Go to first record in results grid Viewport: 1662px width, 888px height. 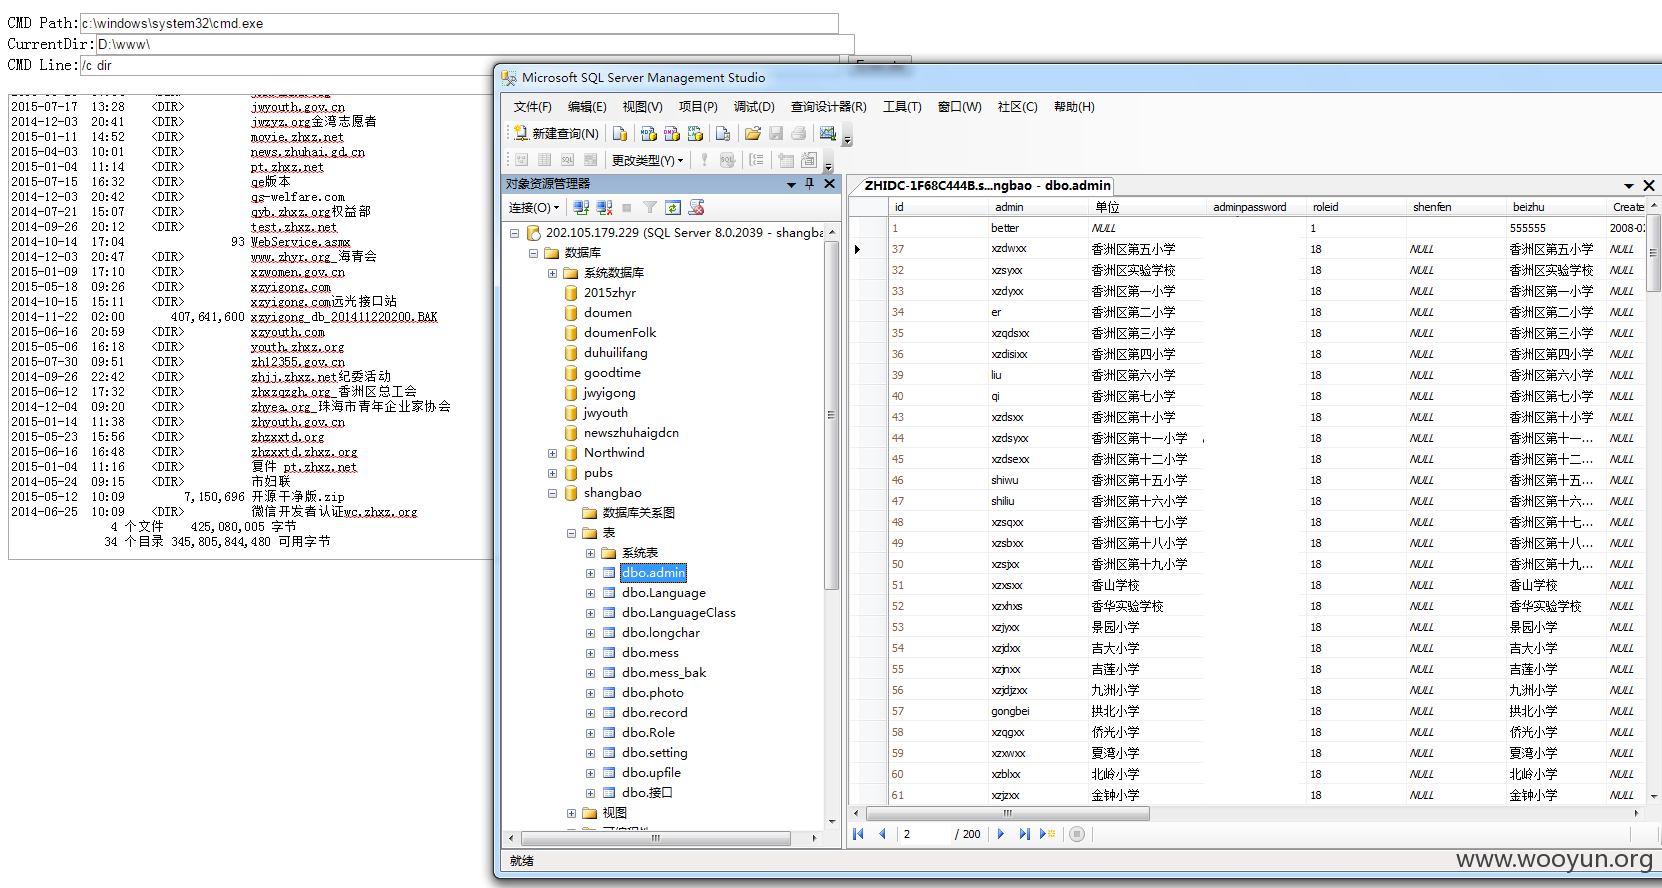[858, 834]
